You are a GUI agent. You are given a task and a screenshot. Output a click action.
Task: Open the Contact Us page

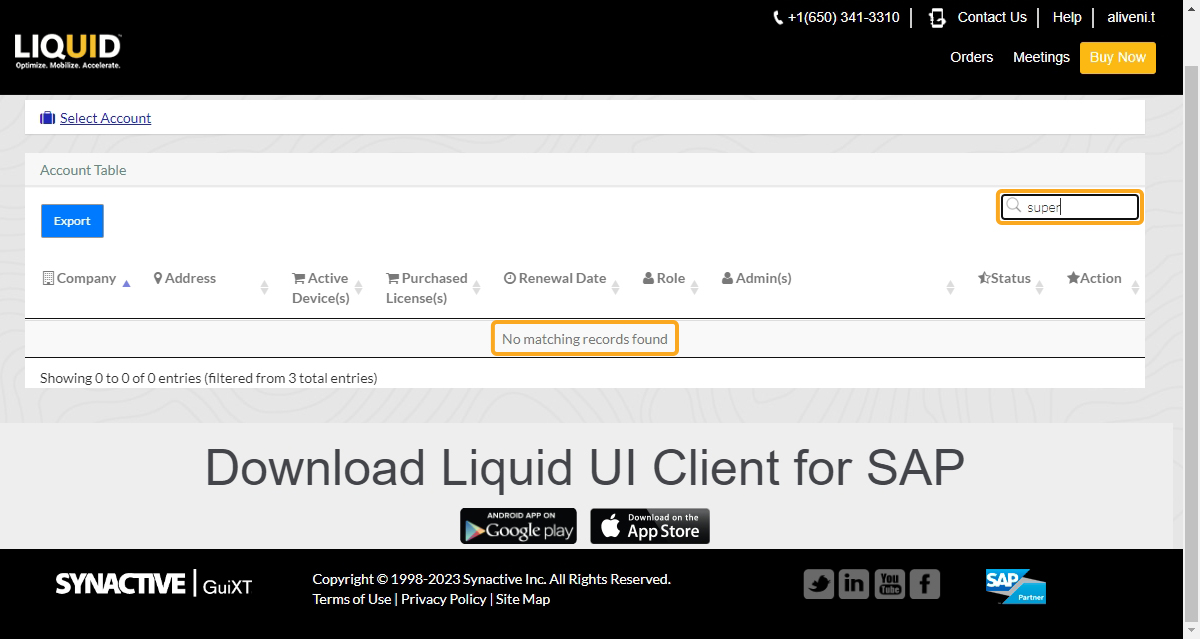[x=992, y=17]
